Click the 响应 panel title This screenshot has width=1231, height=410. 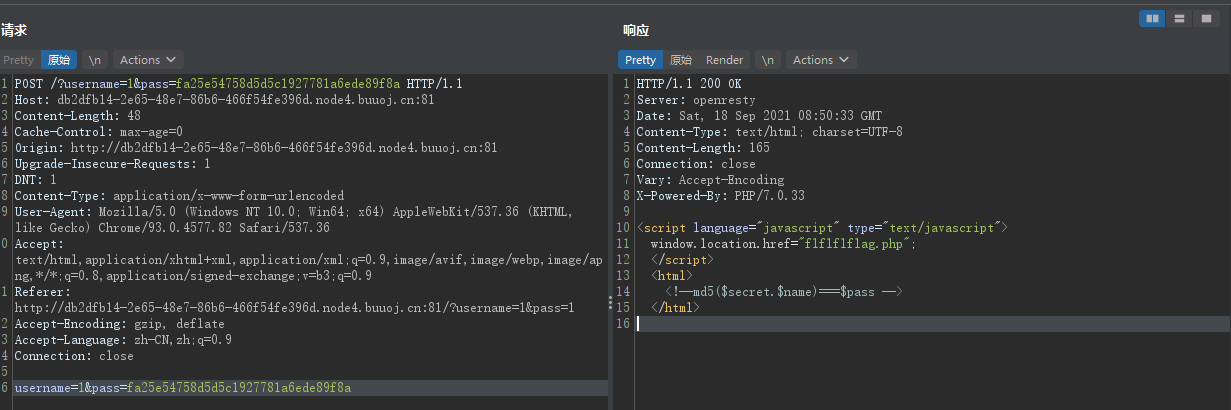[635, 31]
